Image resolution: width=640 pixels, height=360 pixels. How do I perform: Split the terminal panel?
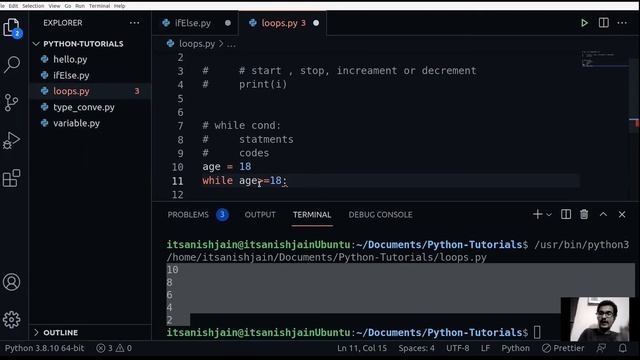pyautogui.click(x=566, y=214)
